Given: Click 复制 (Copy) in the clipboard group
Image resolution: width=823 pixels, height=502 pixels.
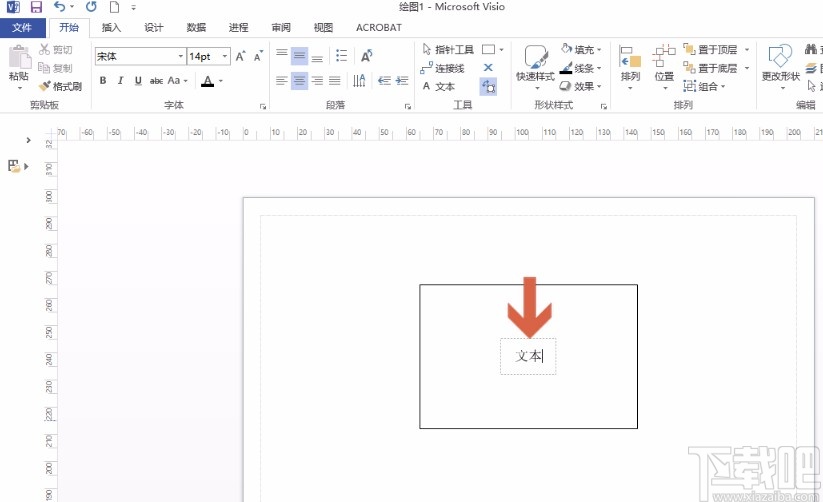Looking at the screenshot, I should (x=55, y=68).
